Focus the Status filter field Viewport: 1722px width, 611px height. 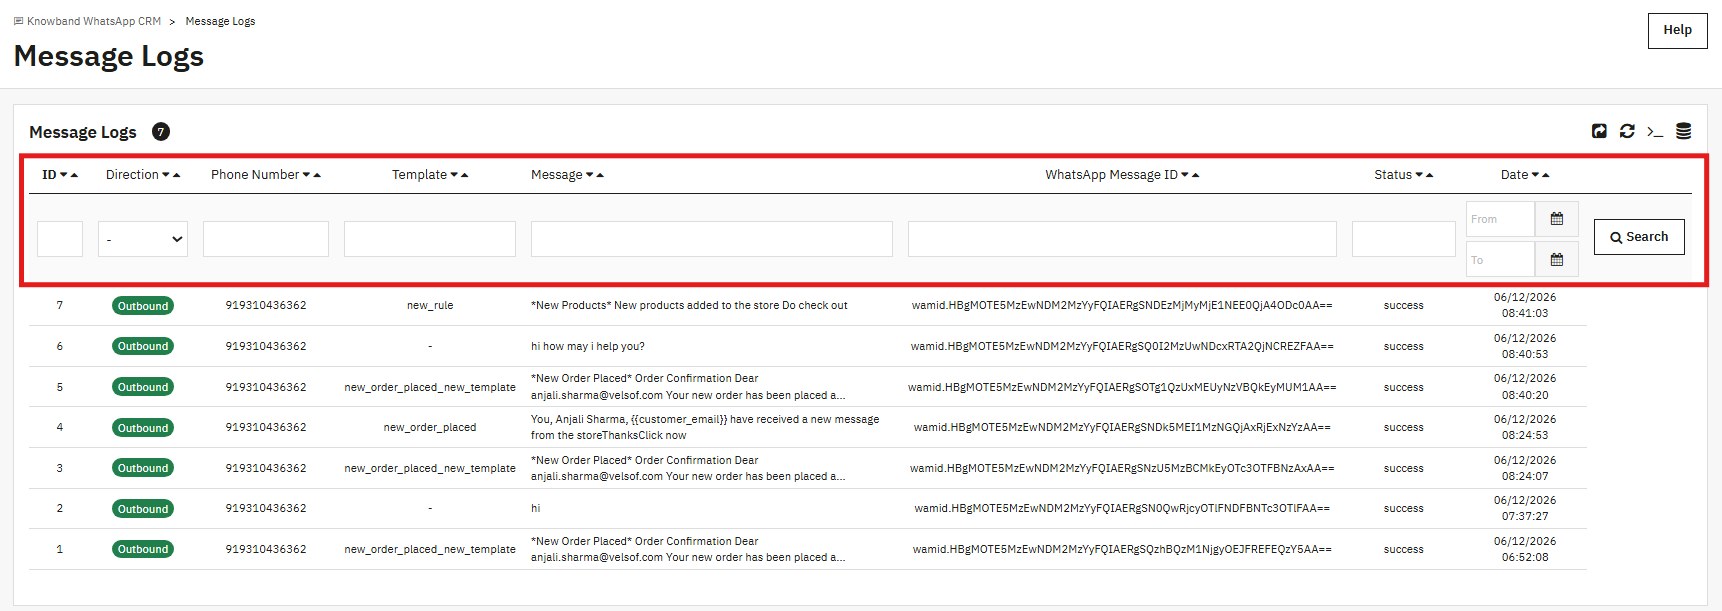pos(1404,239)
